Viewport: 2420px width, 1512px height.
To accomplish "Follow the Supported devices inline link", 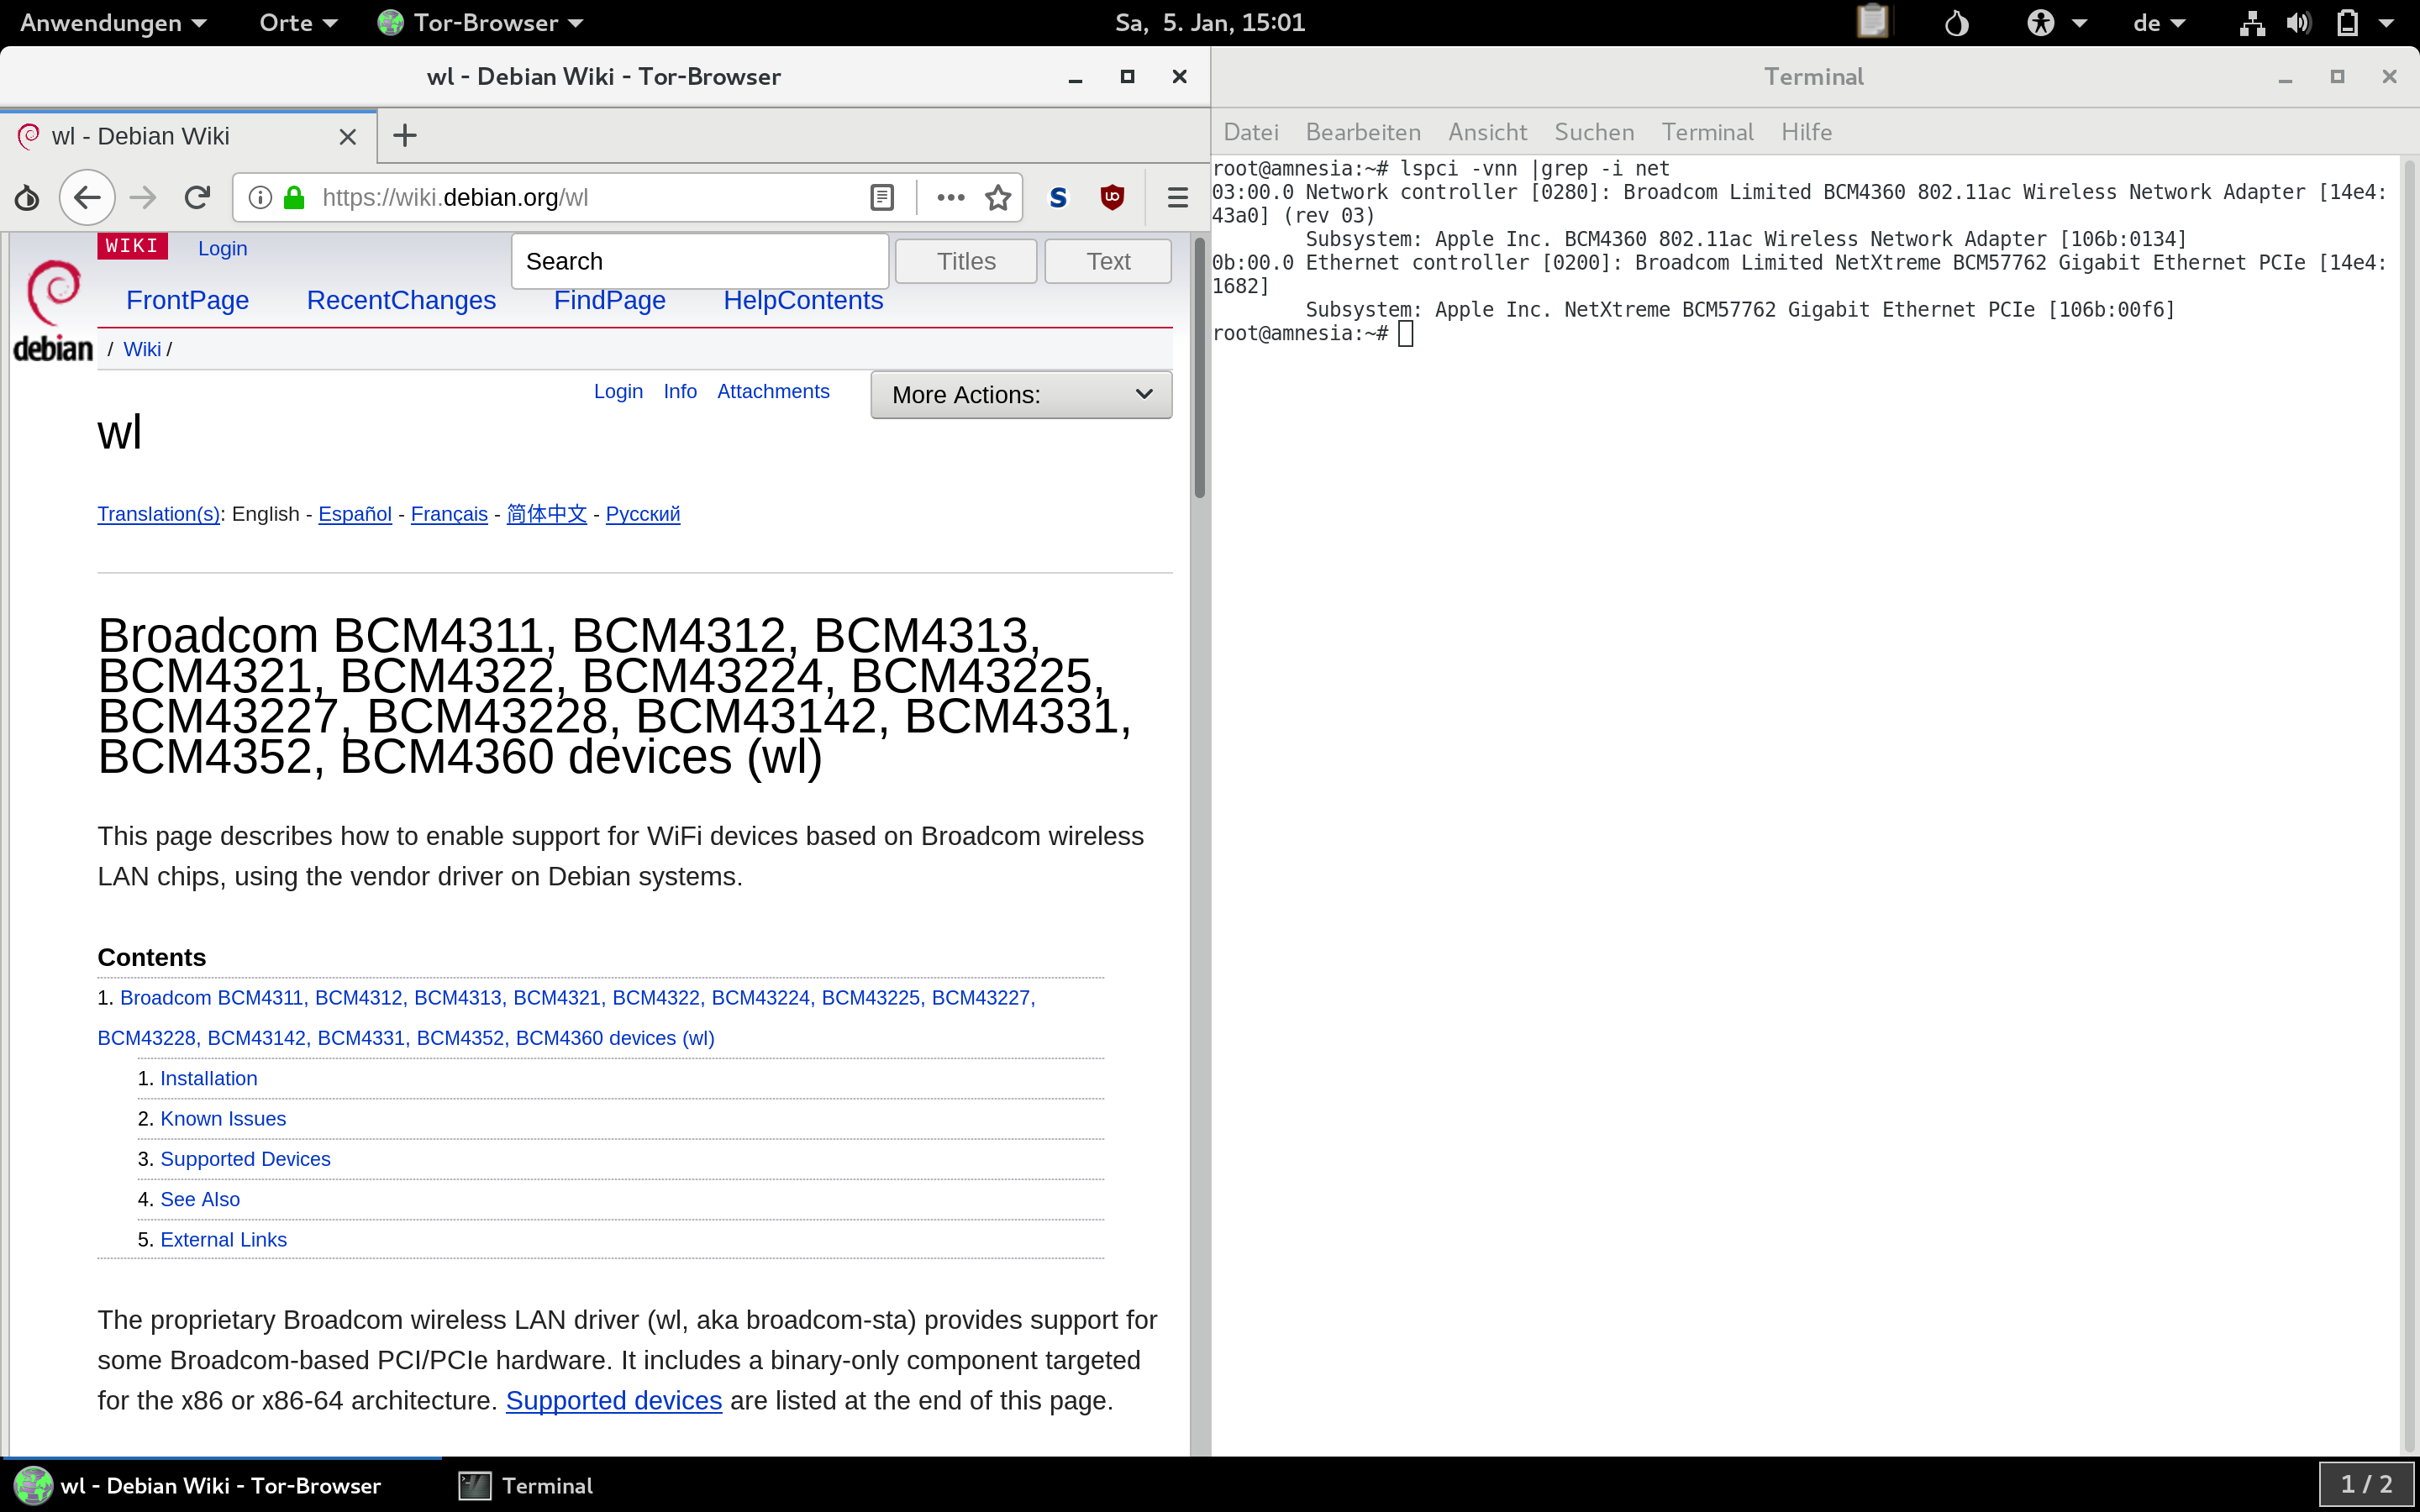I will (x=614, y=1400).
